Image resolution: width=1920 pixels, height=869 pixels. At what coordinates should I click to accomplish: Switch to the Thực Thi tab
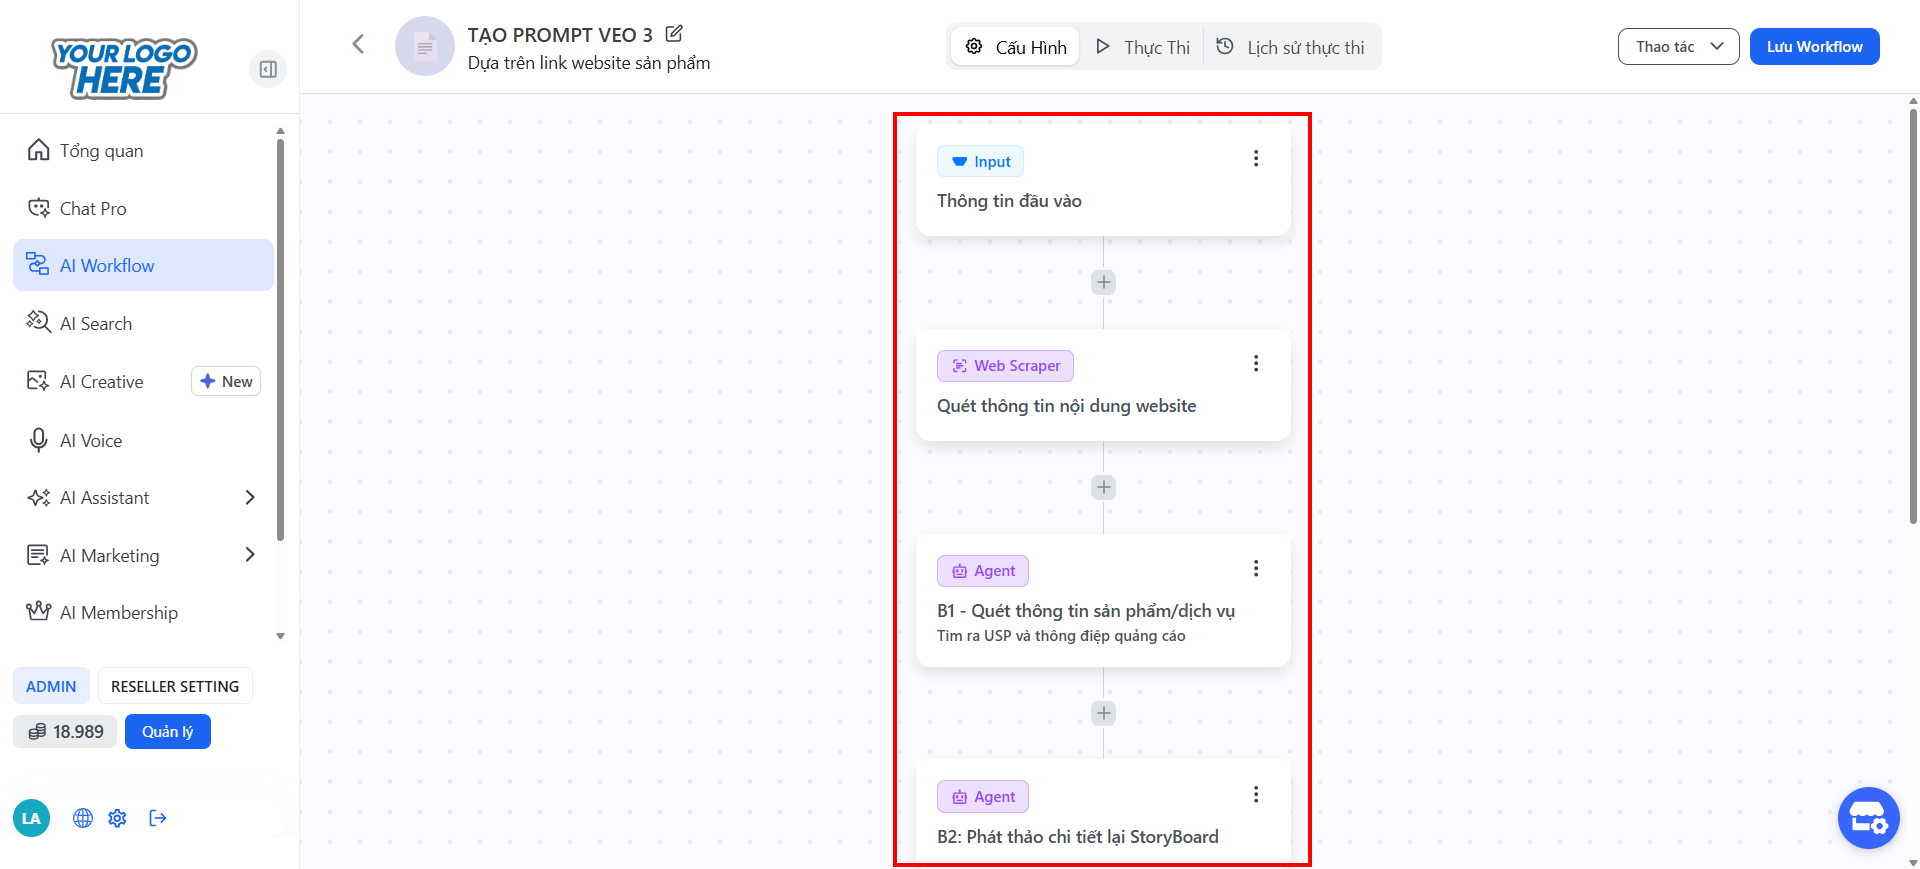(x=1143, y=47)
